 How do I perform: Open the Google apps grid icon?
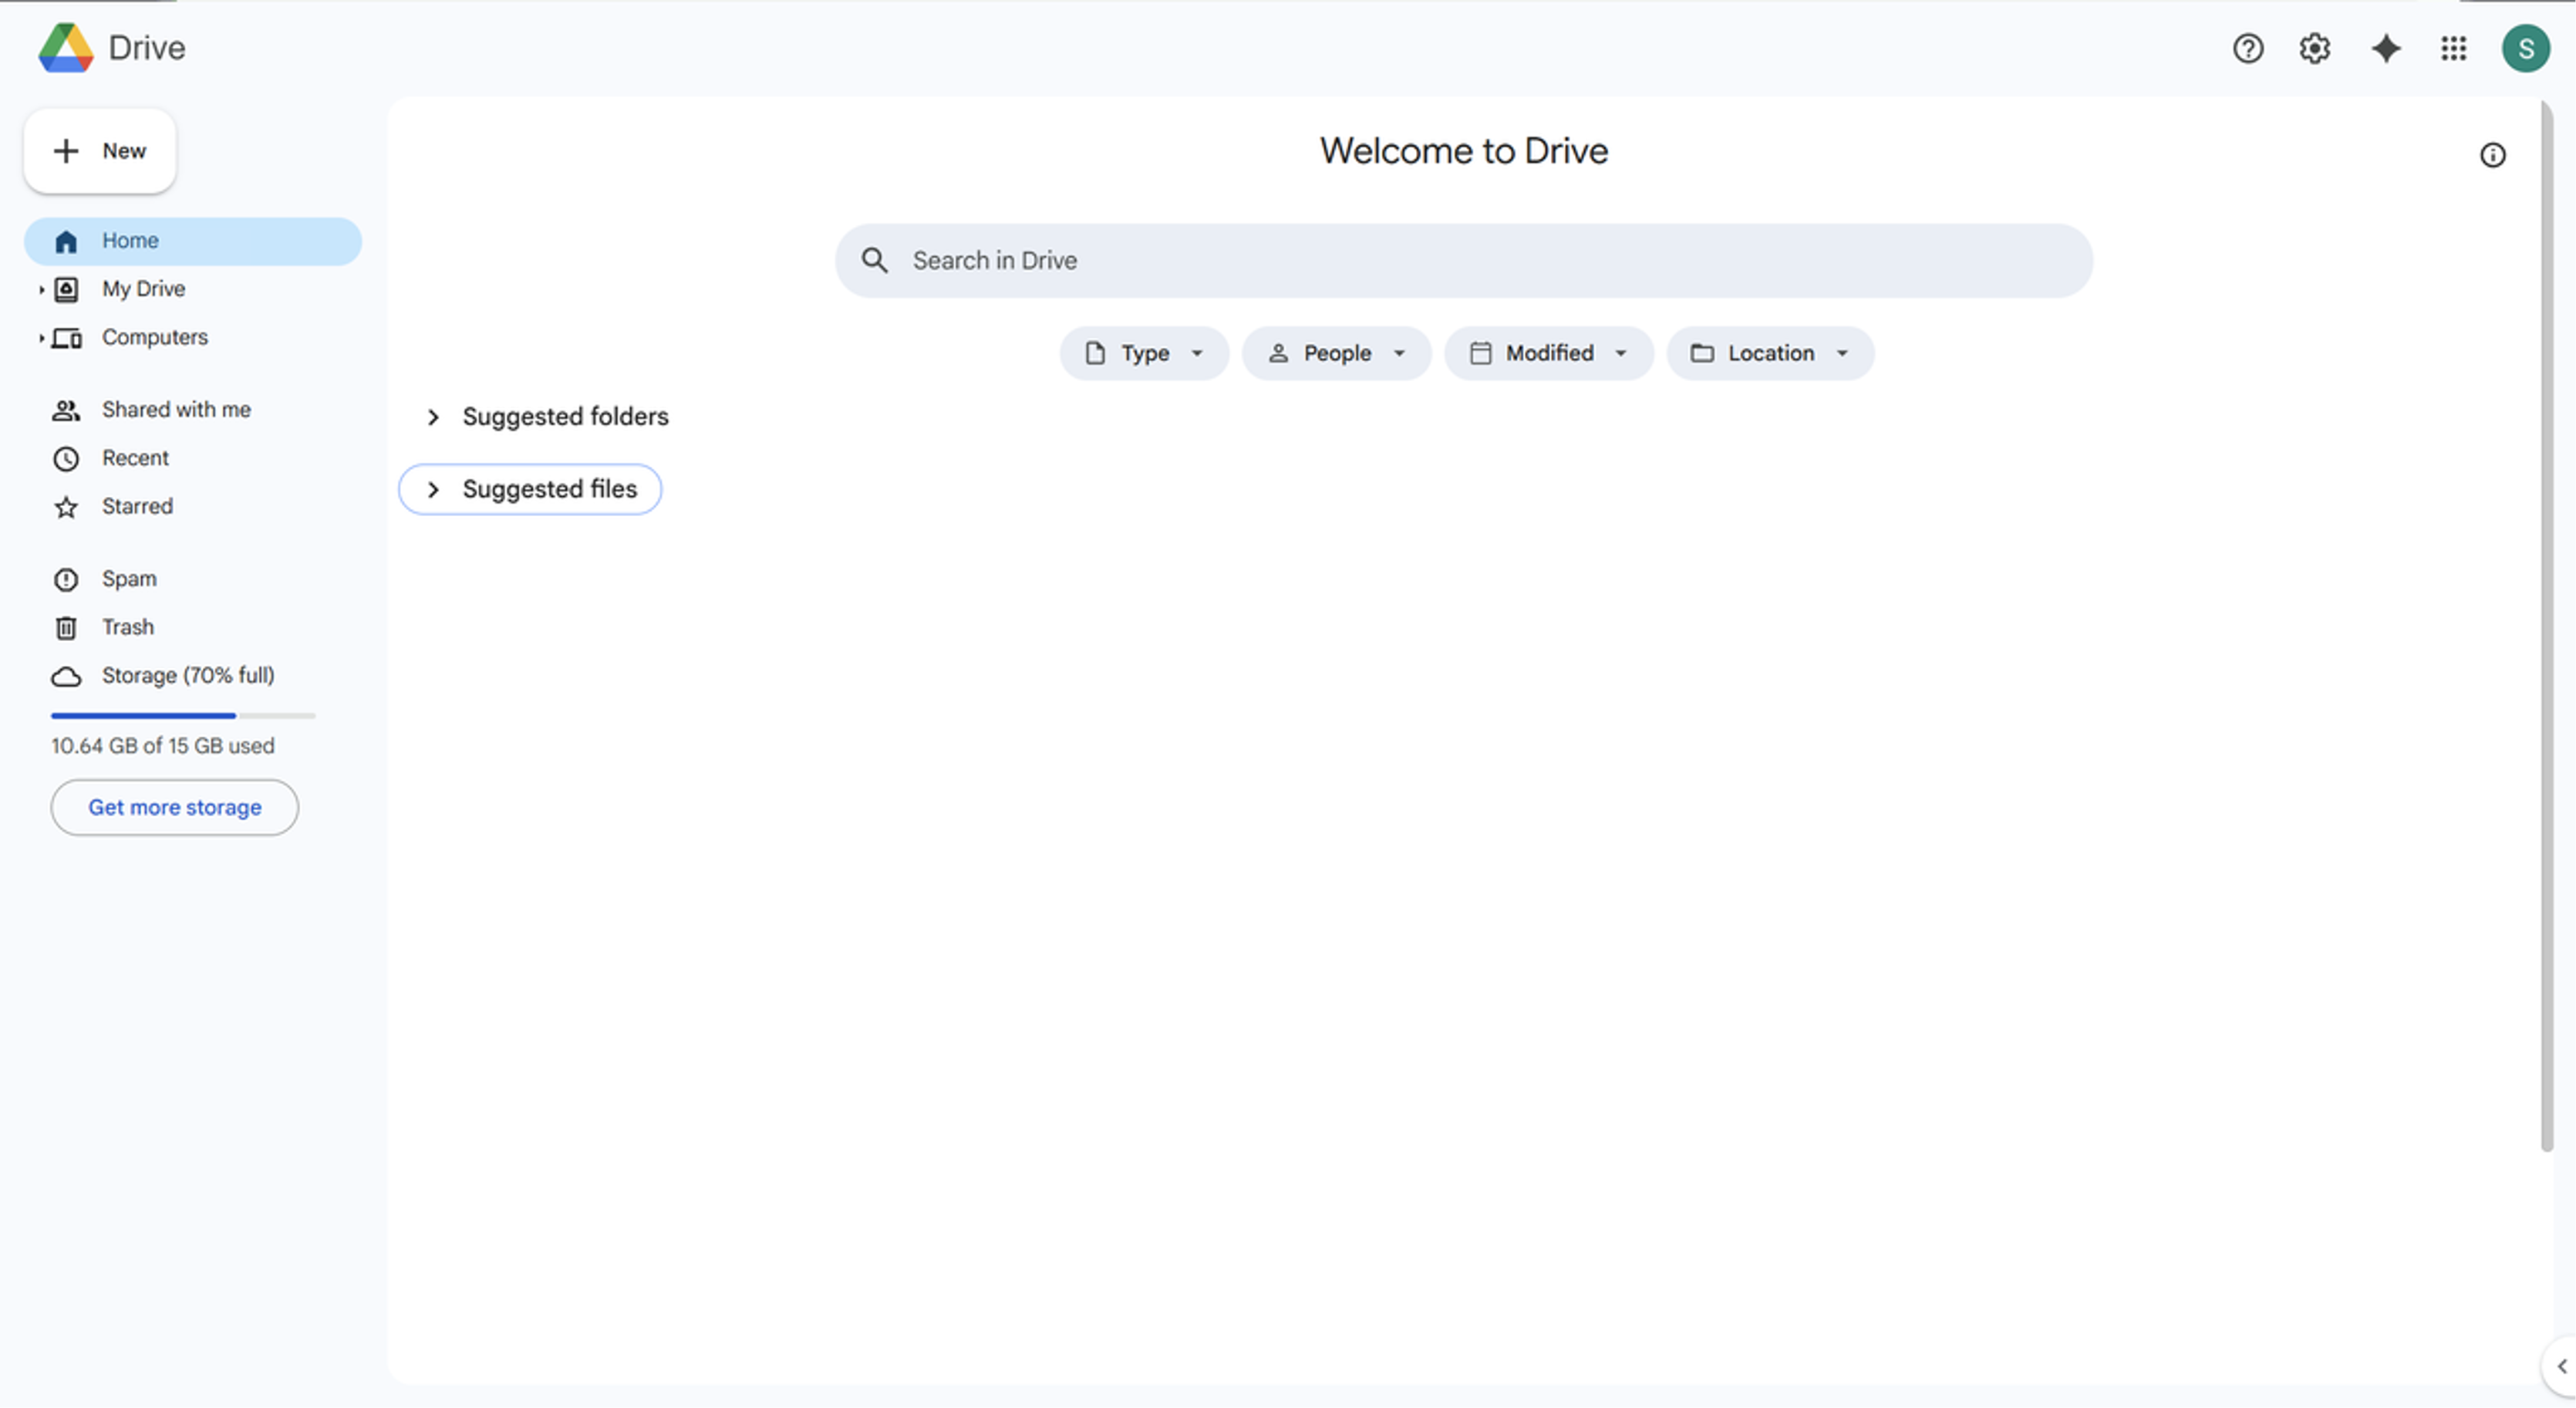pos(2453,49)
